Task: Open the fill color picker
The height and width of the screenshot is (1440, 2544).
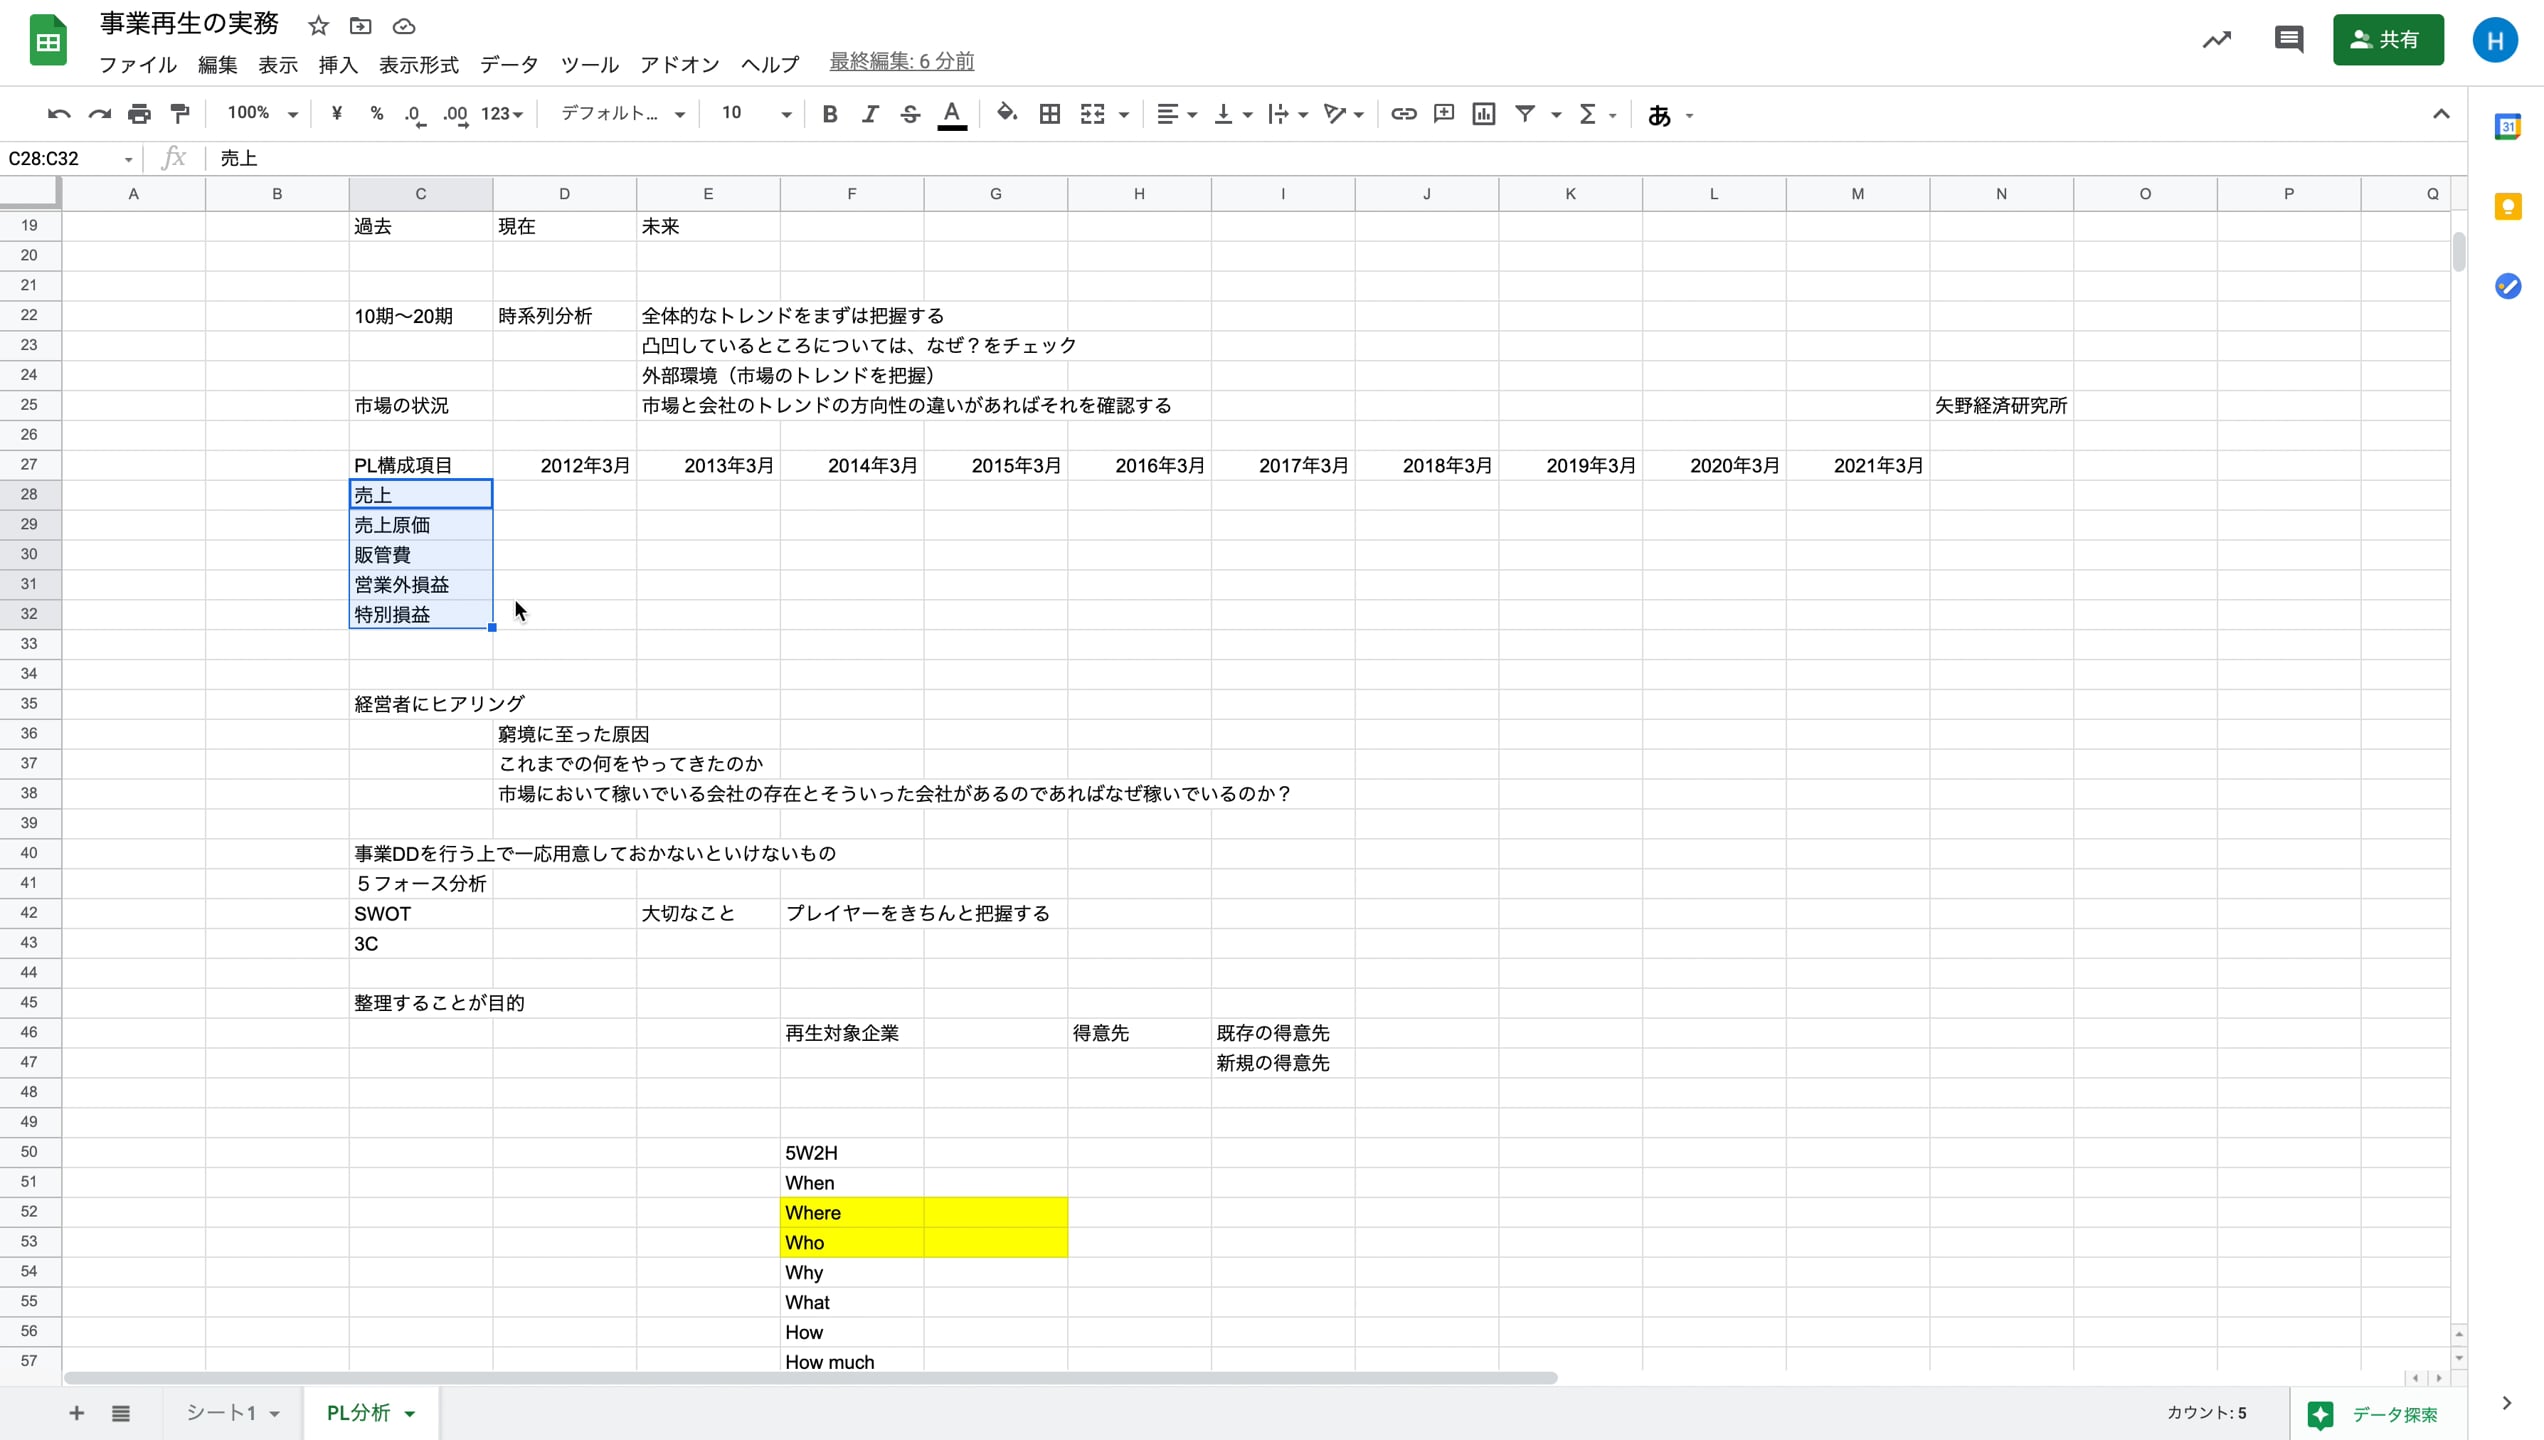Action: pyautogui.click(x=1006, y=114)
